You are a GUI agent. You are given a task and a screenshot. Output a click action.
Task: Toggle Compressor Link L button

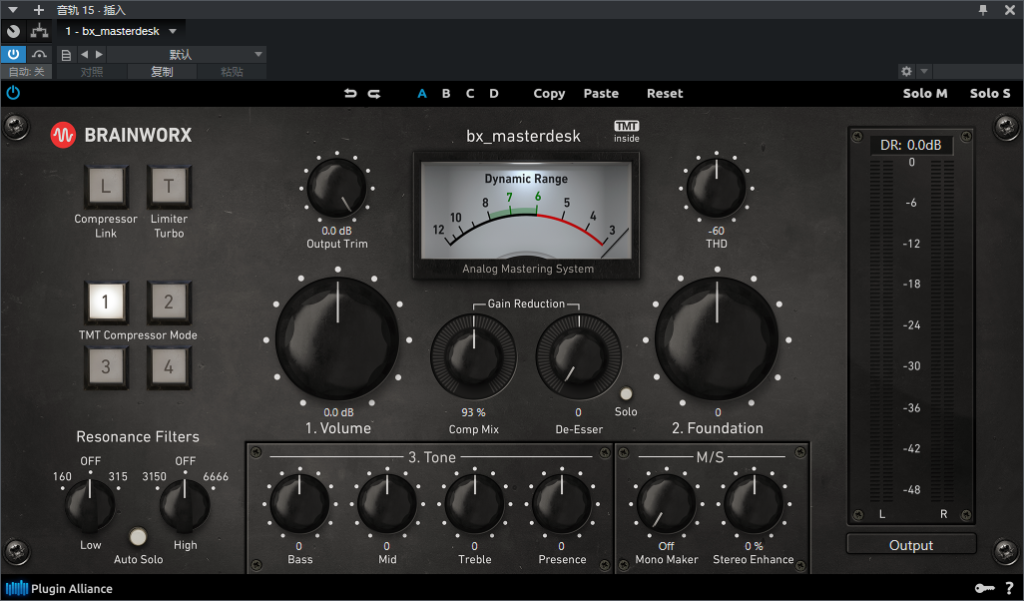[x=106, y=187]
